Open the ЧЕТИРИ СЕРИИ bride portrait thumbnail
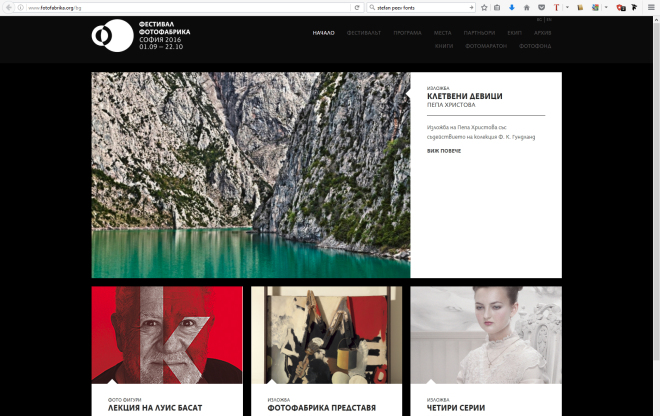Viewport: 660px width, 416px height. pyautogui.click(x=486, y=334)
